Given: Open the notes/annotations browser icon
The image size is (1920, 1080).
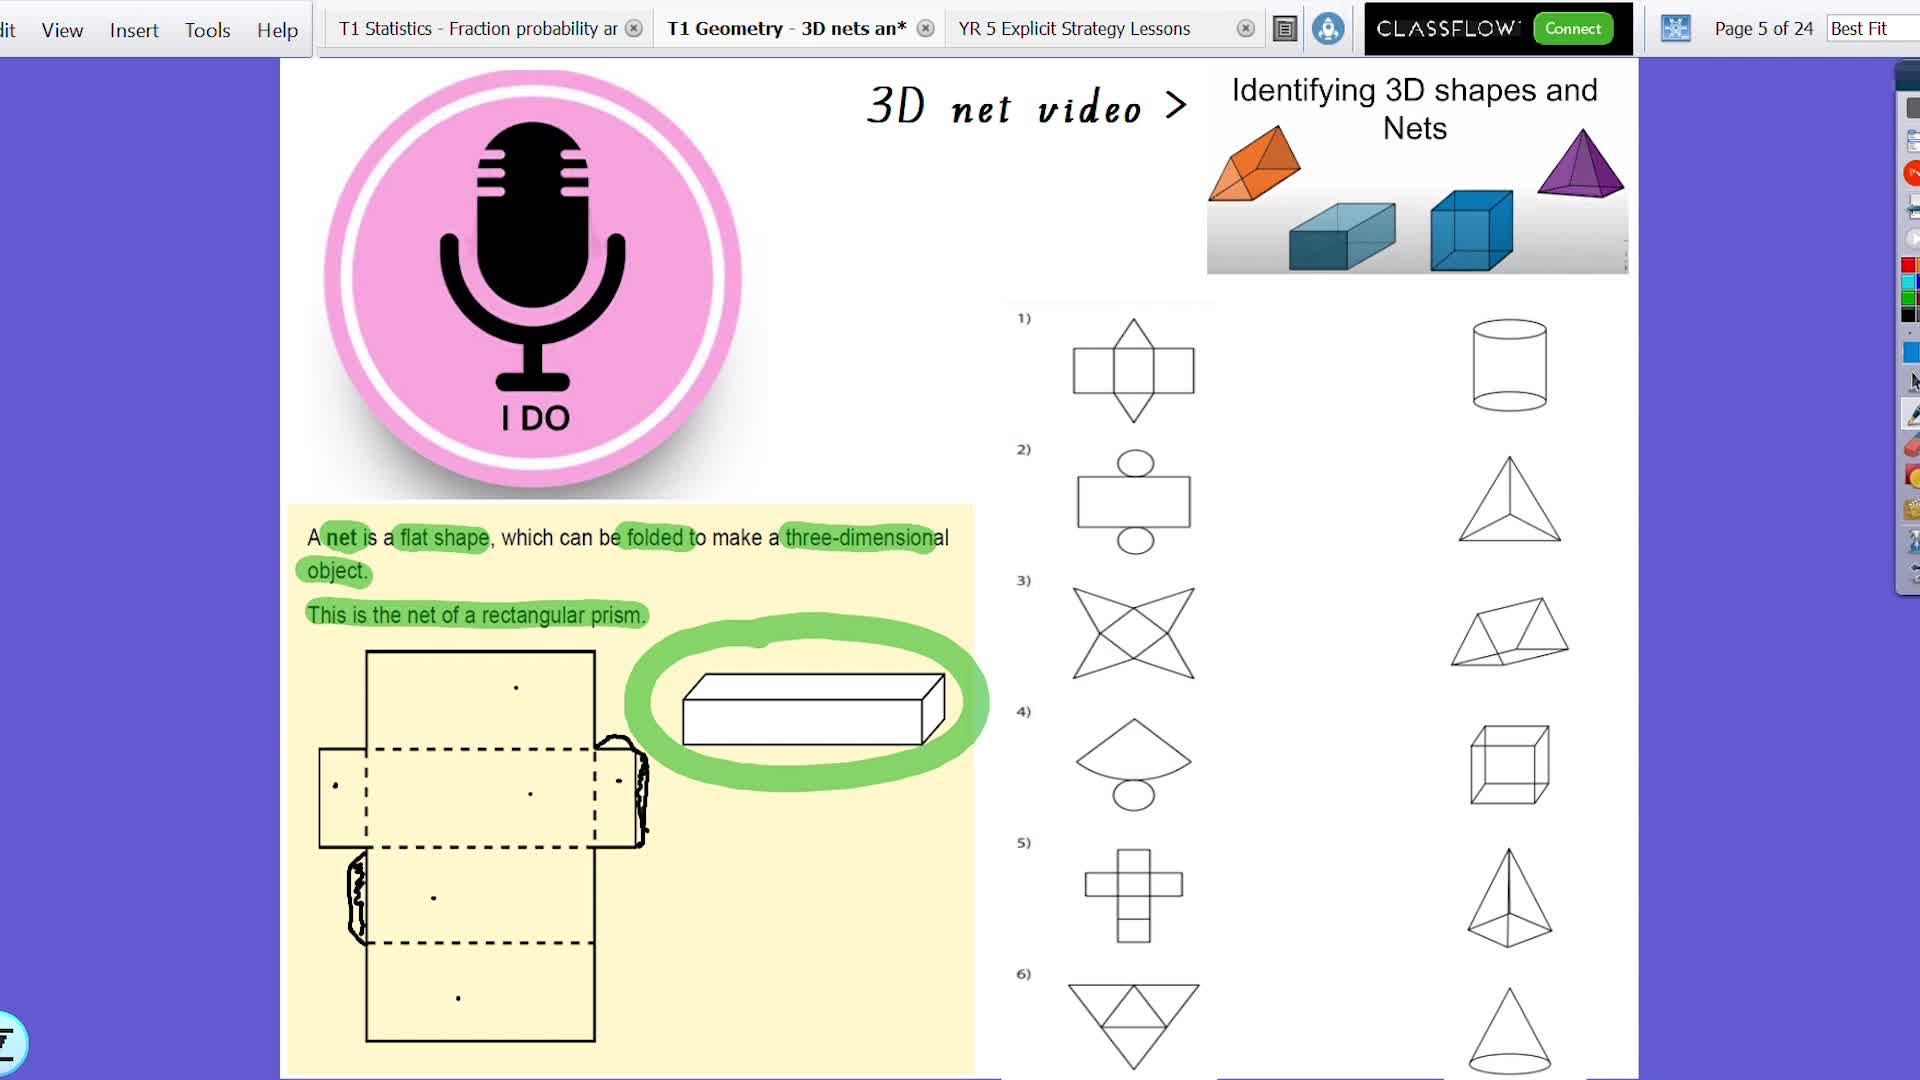Looking at the screenshot, I should (1285, 29).
